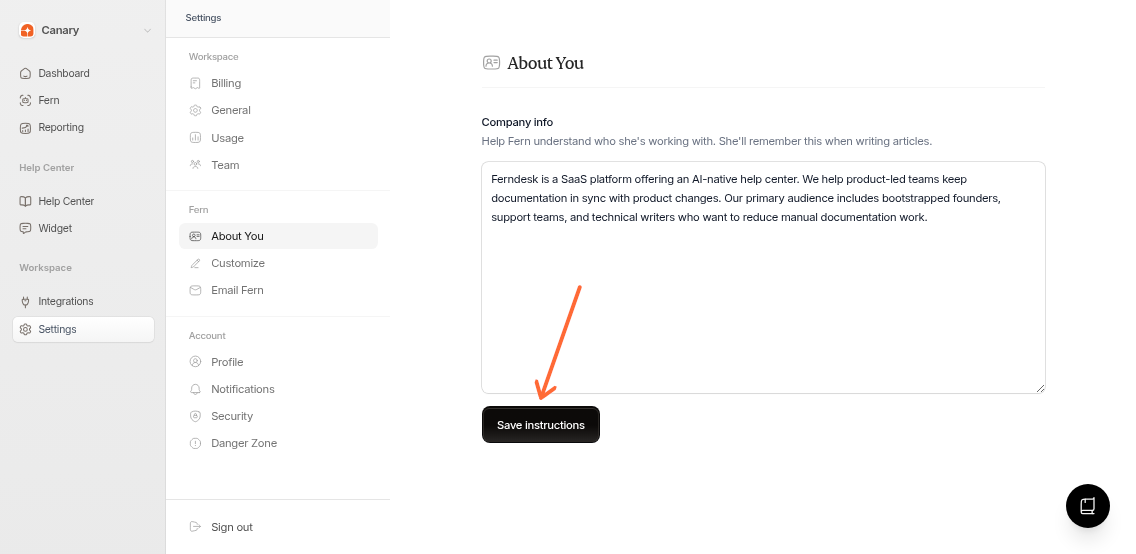Select the Fern icon in sidebar
Image resolution: width=1136 pixels, height=554 pixels.
[26, 100]
